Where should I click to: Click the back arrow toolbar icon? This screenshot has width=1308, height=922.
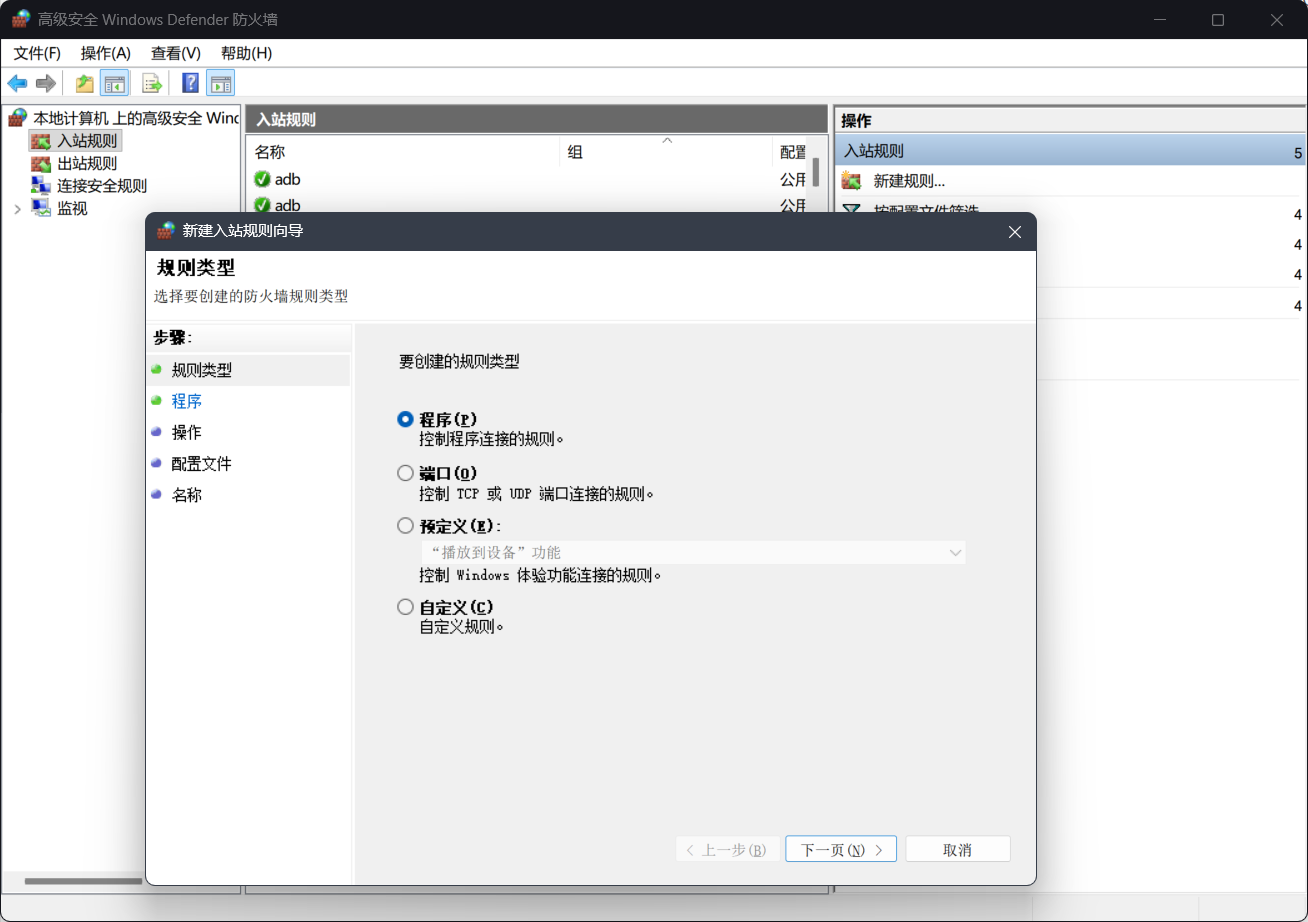pyautogui.click(x=17, y=83)
